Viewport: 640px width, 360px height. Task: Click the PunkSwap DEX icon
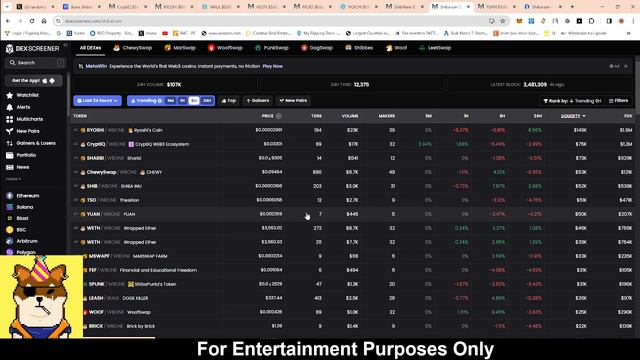click(x=258, y=48)
